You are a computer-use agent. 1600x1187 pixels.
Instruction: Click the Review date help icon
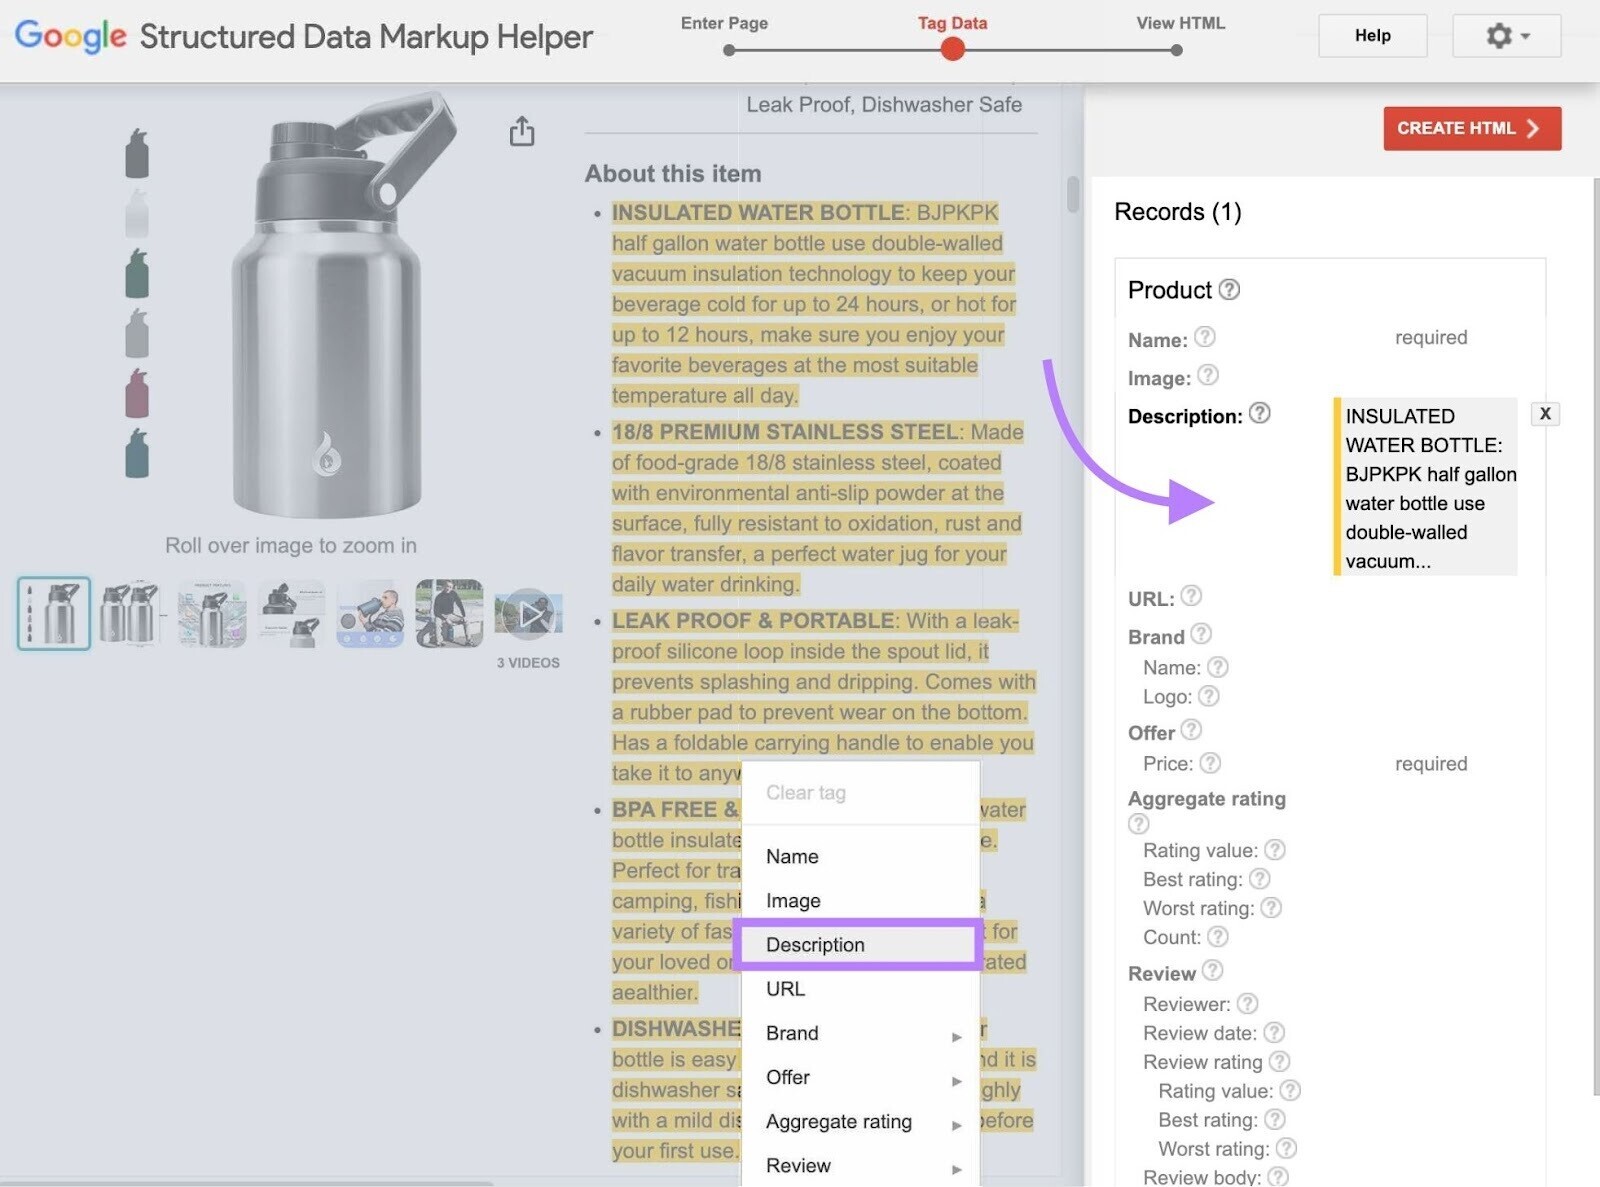1274,1033
